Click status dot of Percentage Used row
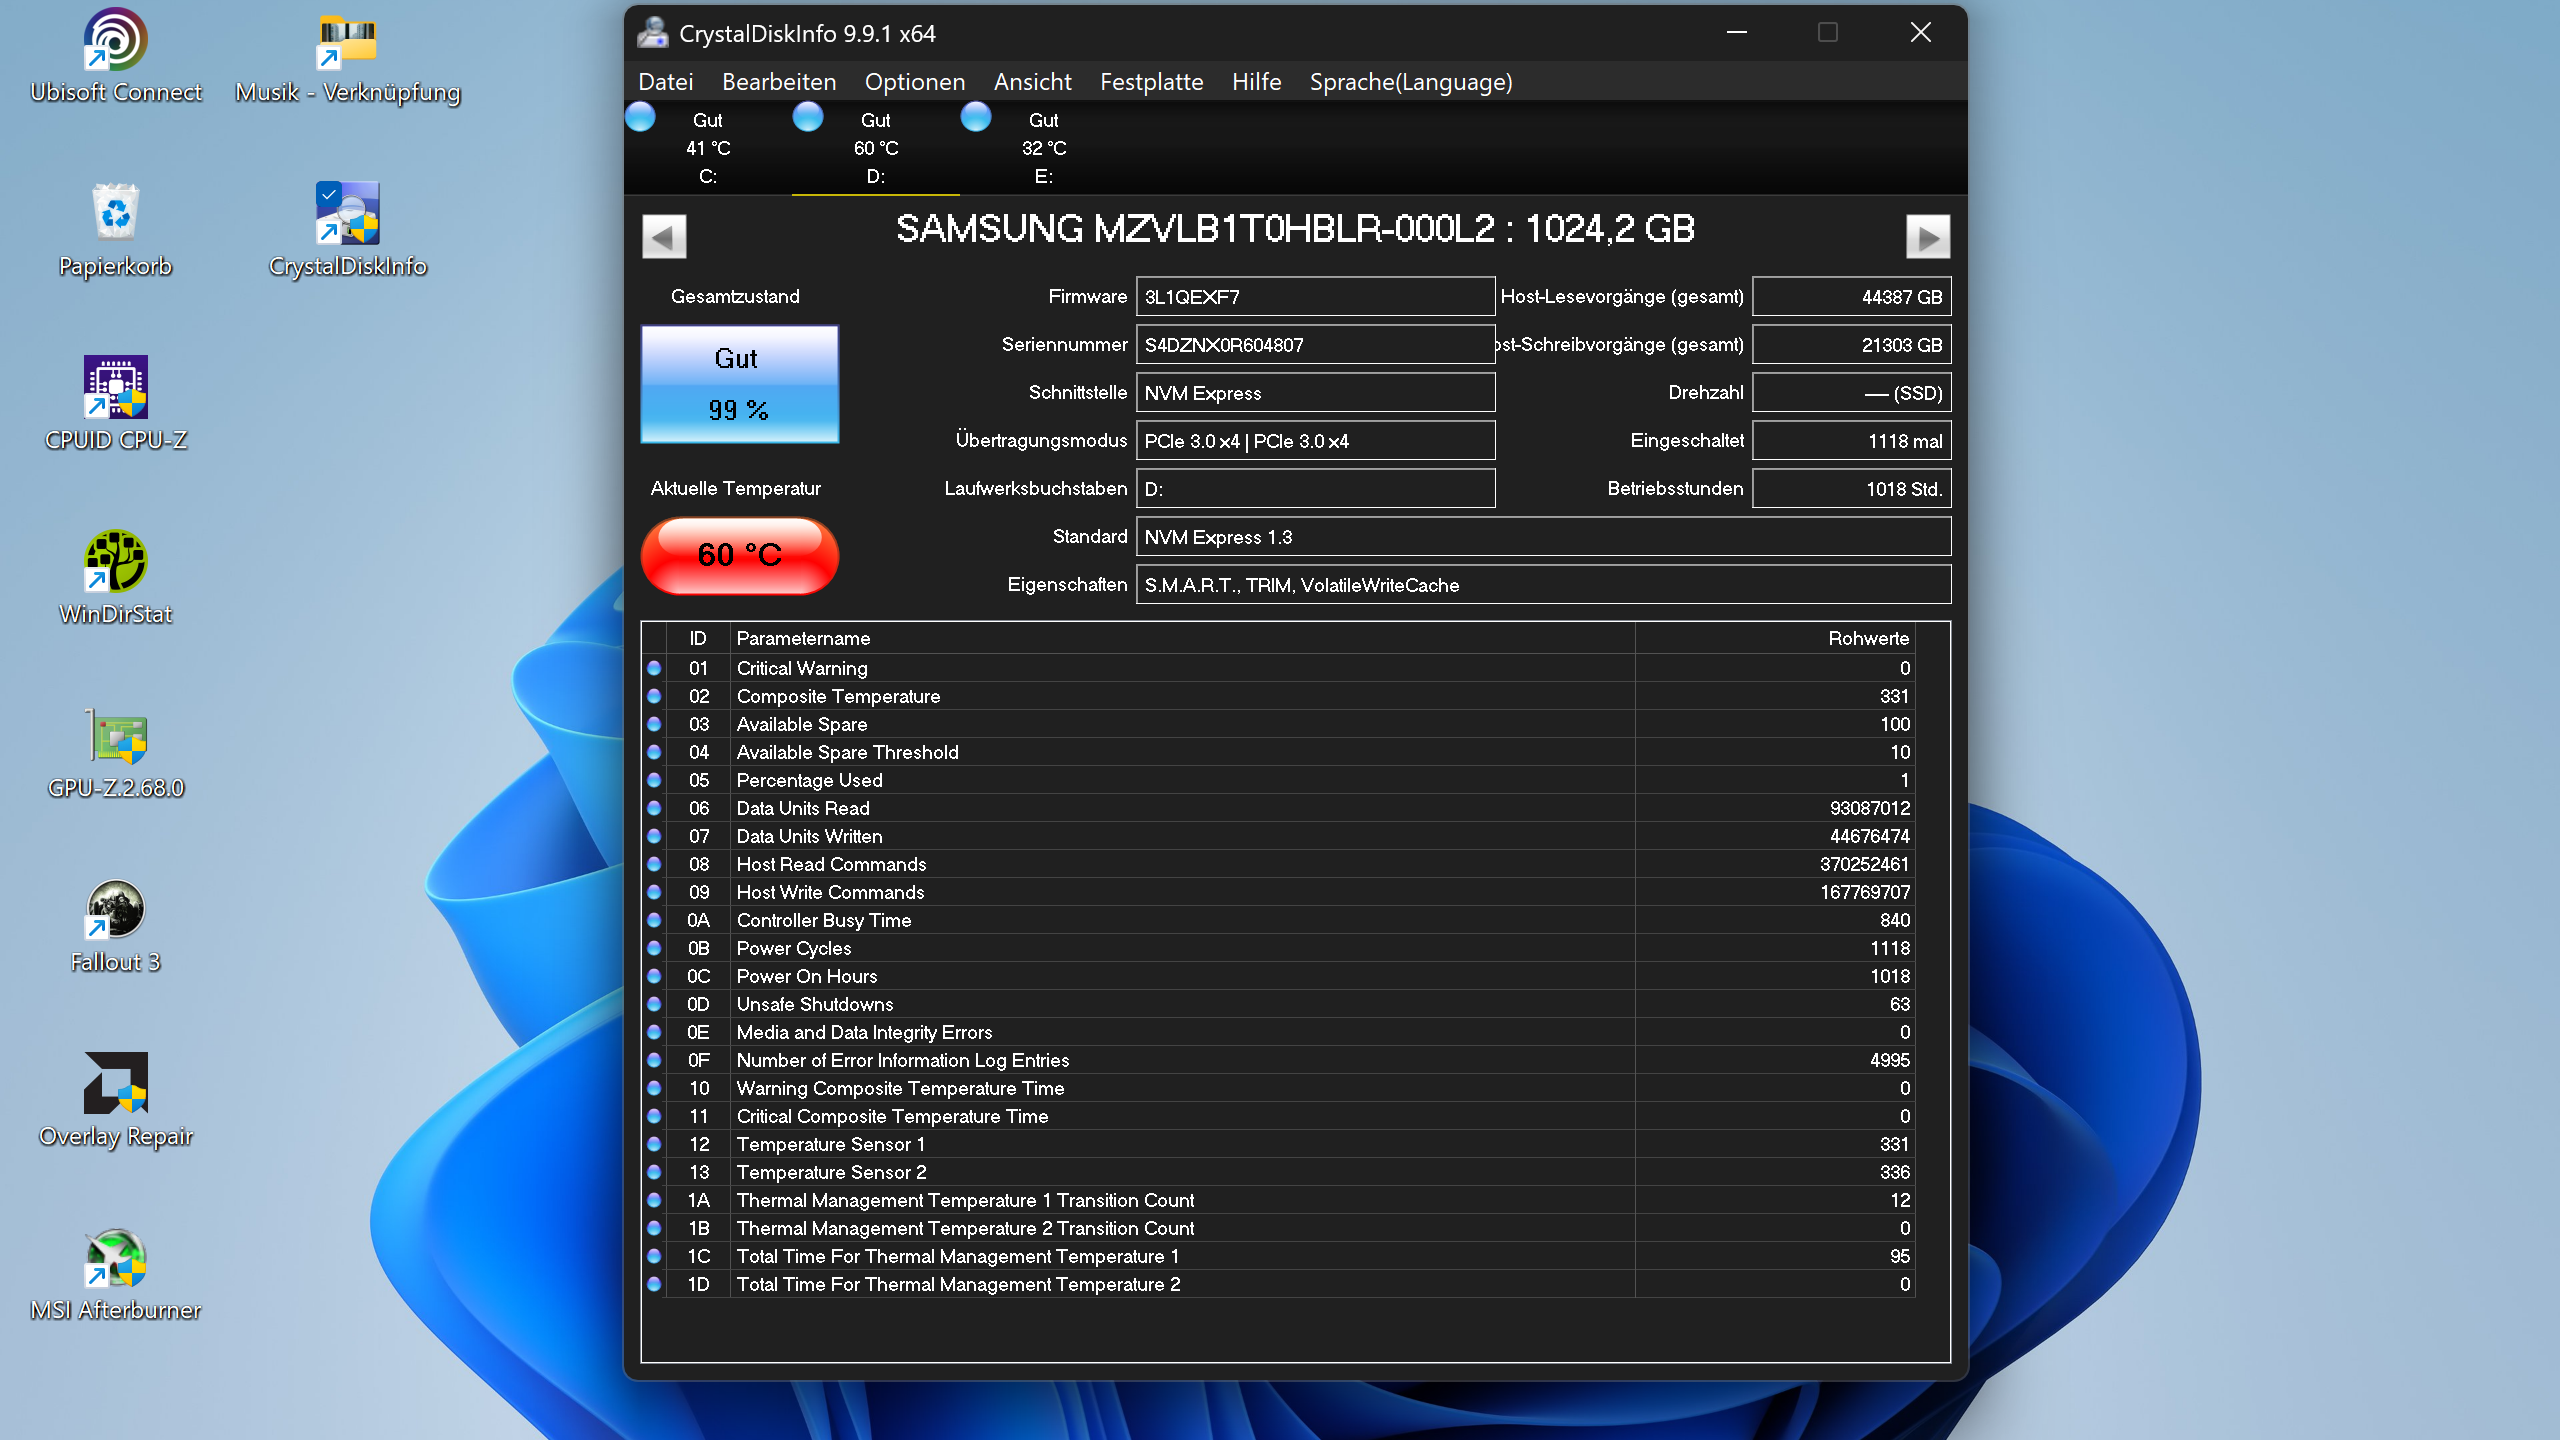Screen dimensions: 2560x1440 (x=654, y=779)
